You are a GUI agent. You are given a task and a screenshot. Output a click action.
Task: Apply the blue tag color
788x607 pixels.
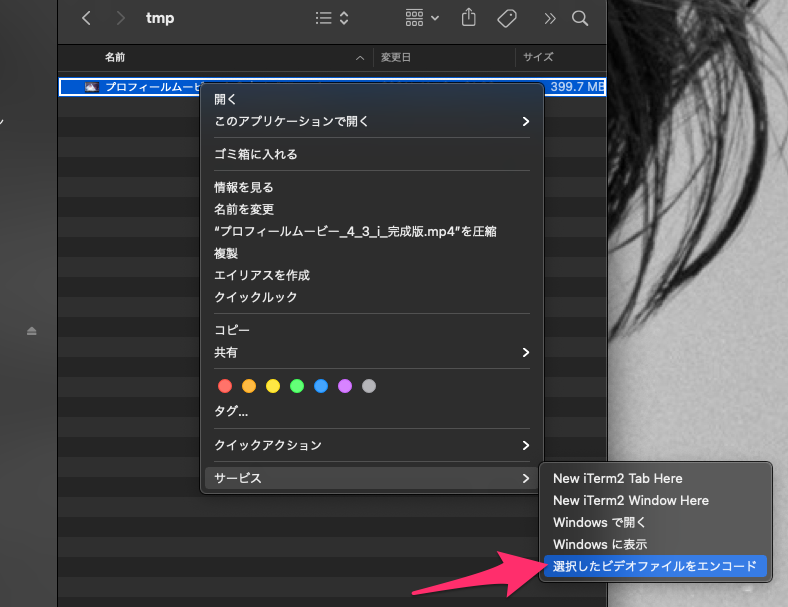tap(321, 386)
